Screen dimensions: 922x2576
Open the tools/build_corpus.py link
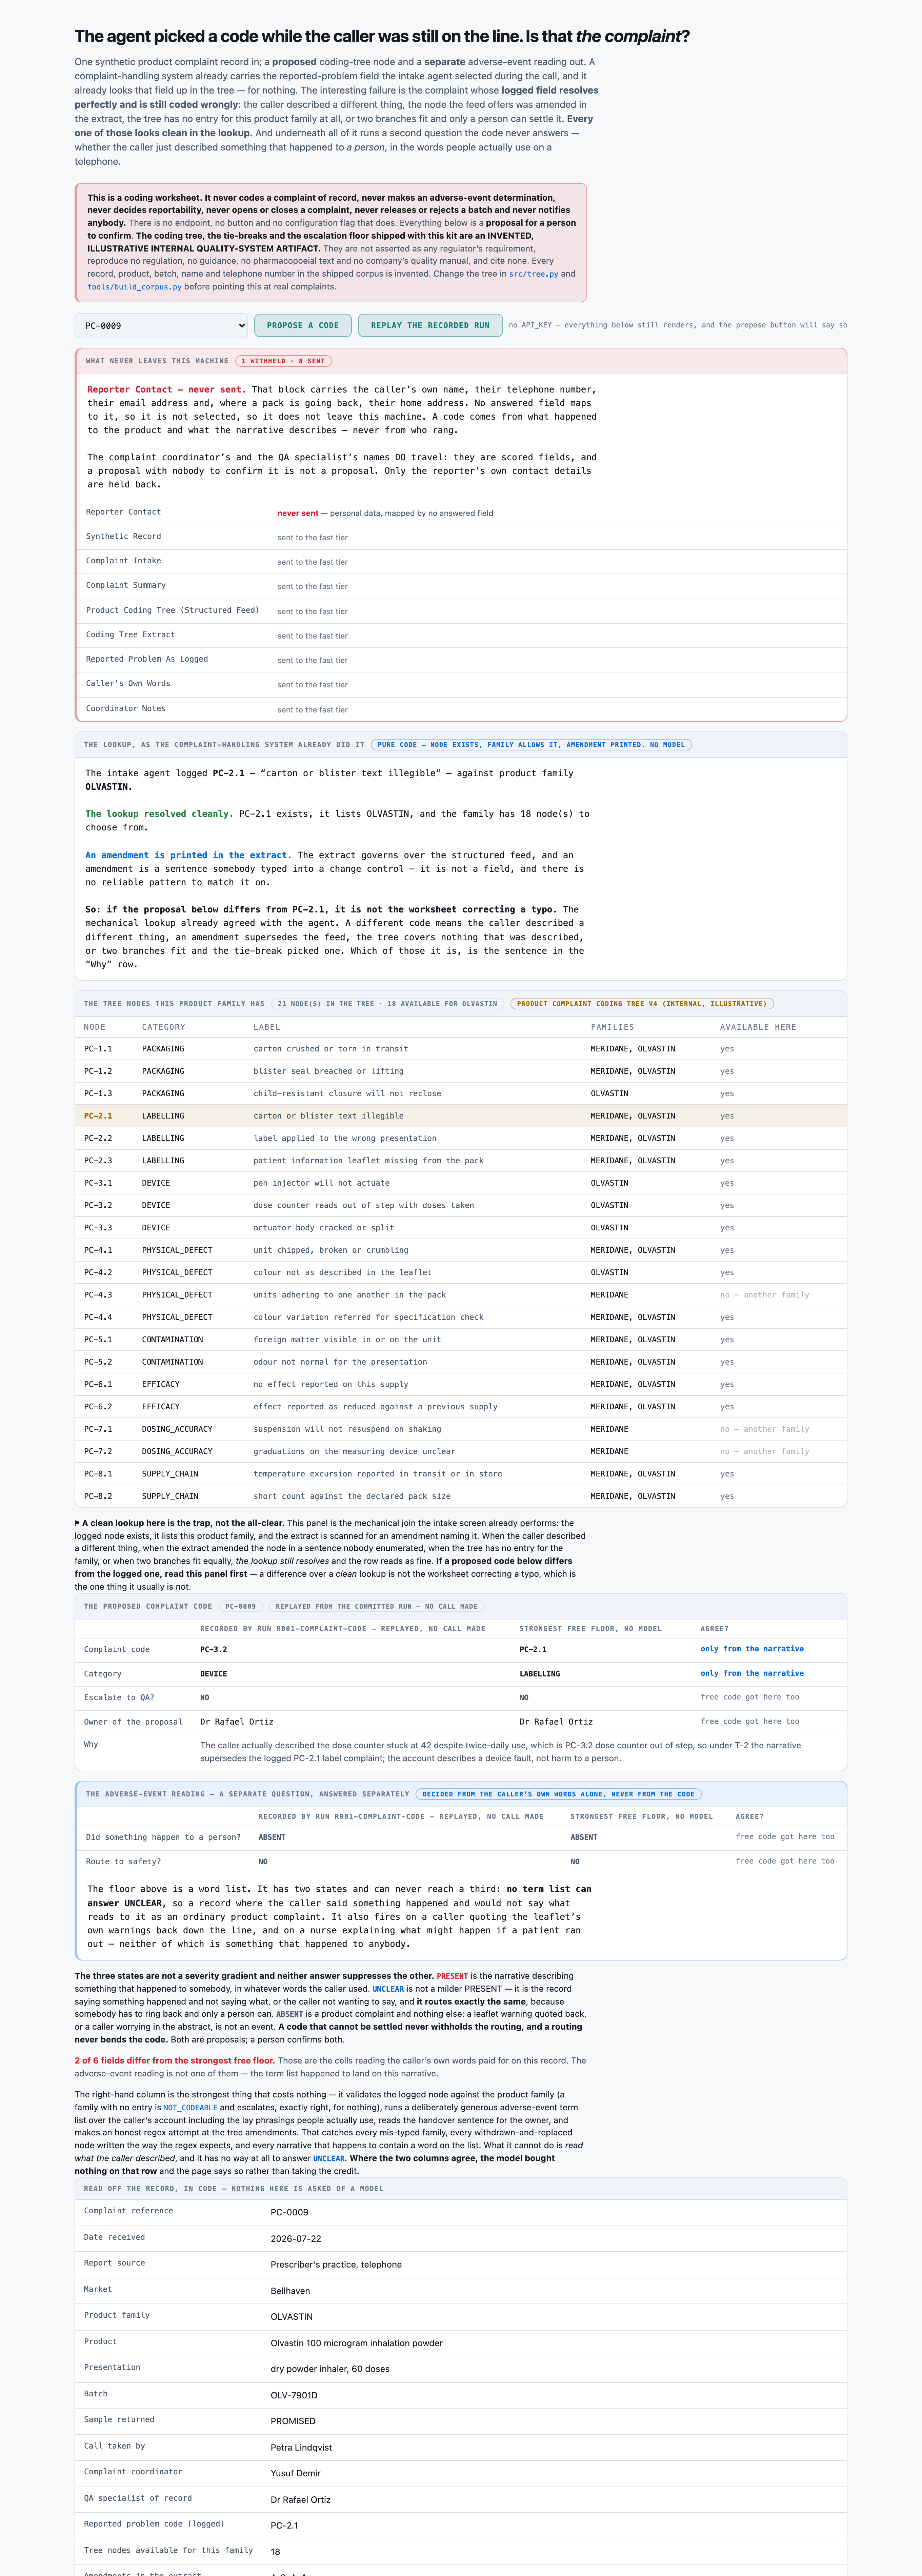click(134, 287)
